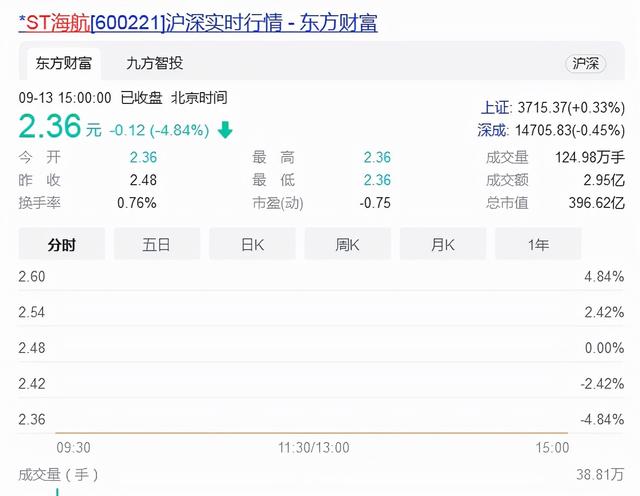
Task: Select the 月K chart tab
Action: point(443,245)
